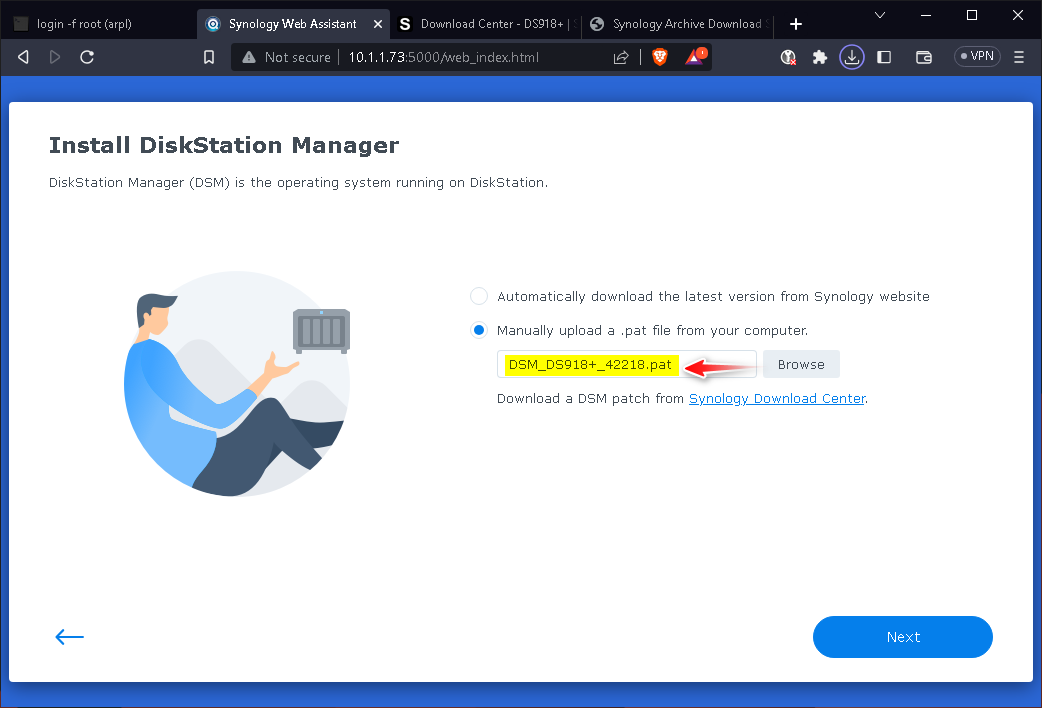The height and width of the screenshot is (708, 1042).
Task: Show browser downloads via the download icon
Action: point(851,57)
